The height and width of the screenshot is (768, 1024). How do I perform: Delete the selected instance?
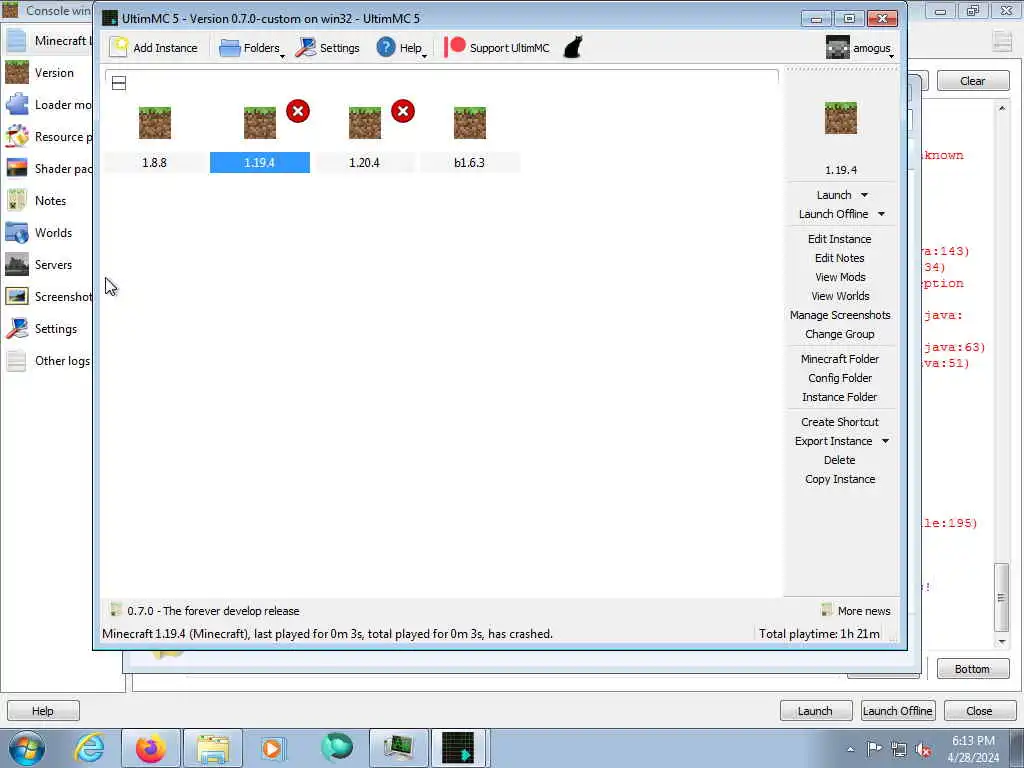[839, 460]
